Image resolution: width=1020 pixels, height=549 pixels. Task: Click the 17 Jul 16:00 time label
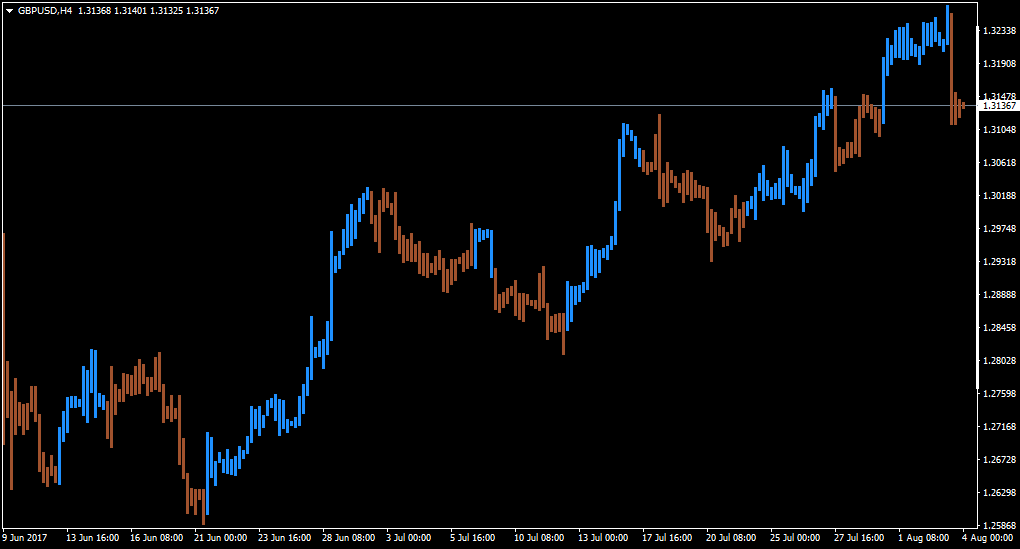pyautogui.click(x=667, y=538)
